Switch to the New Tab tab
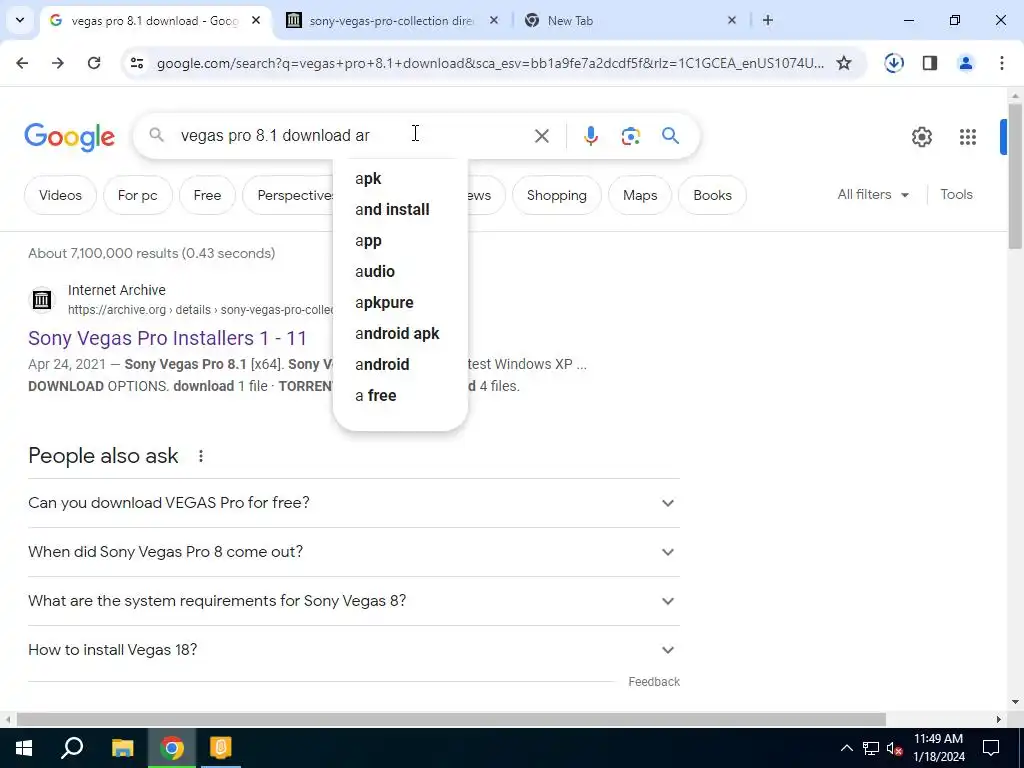Screen dimensions: 1024x768 (628, 20)
